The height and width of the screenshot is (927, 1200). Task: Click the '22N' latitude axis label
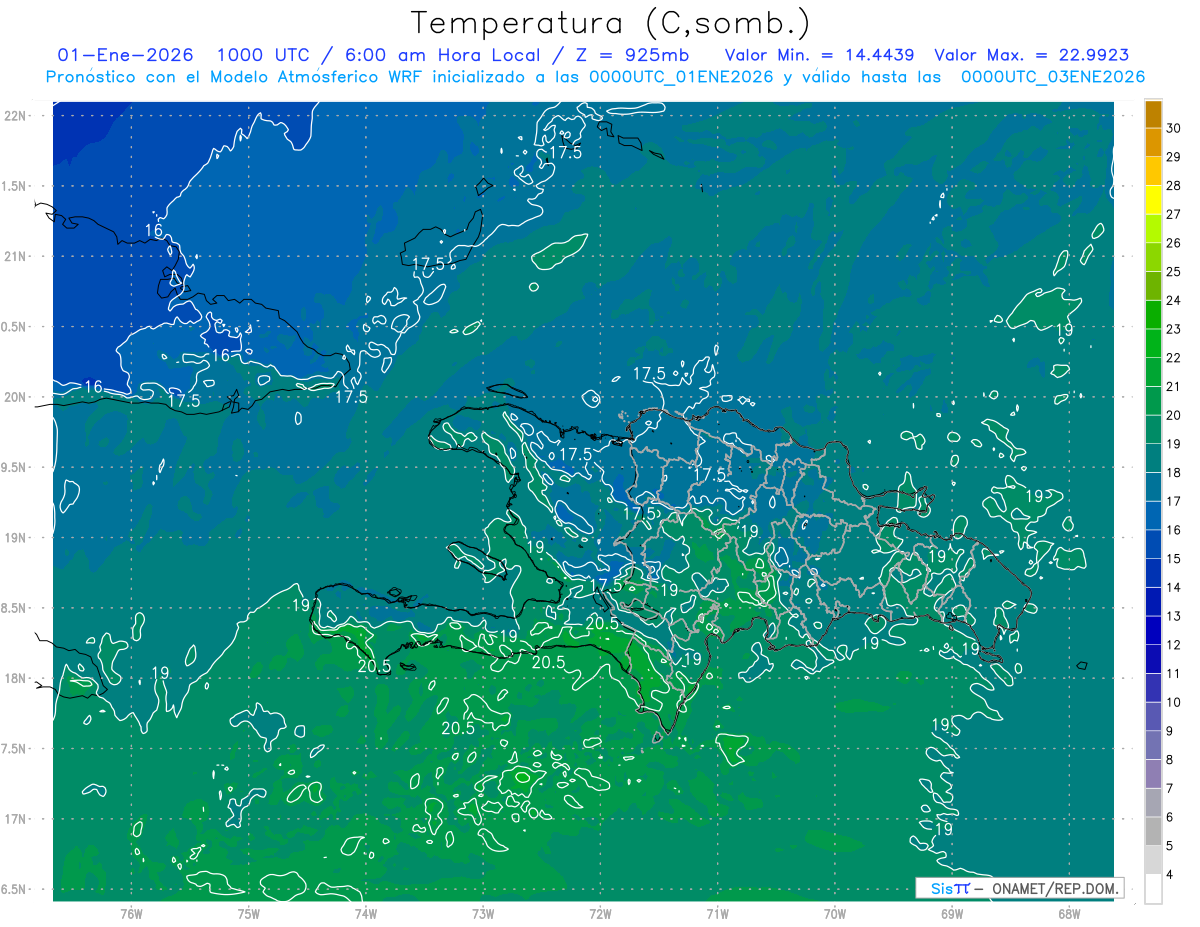coord(15,115)
